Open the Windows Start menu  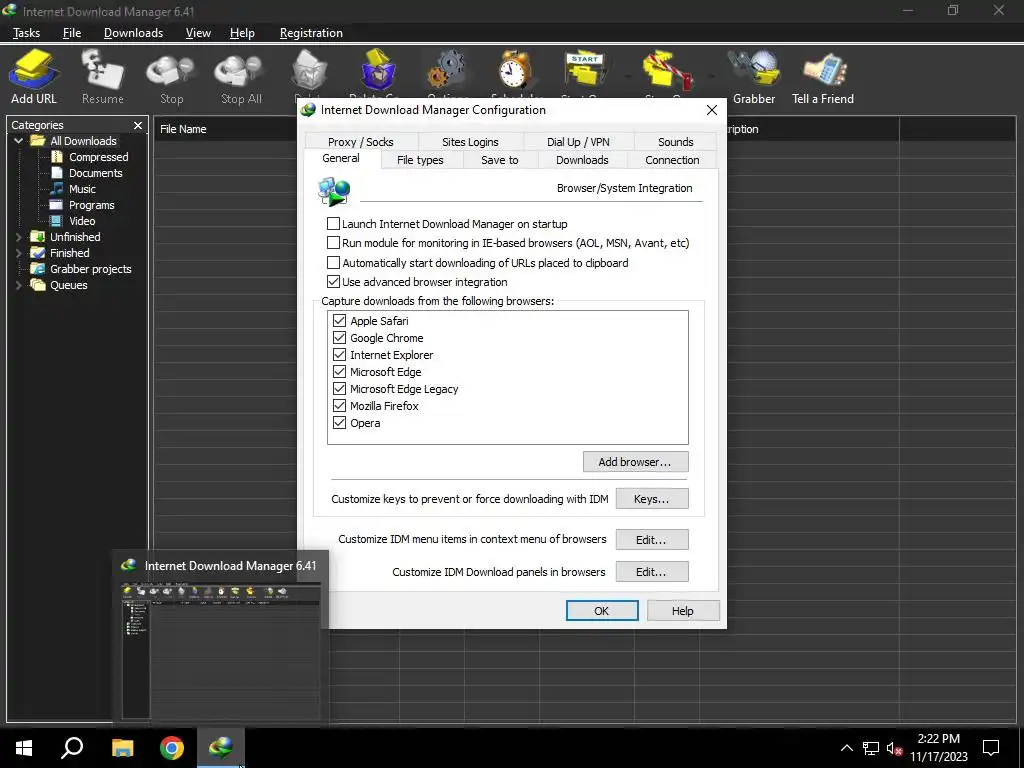[24, 748]
